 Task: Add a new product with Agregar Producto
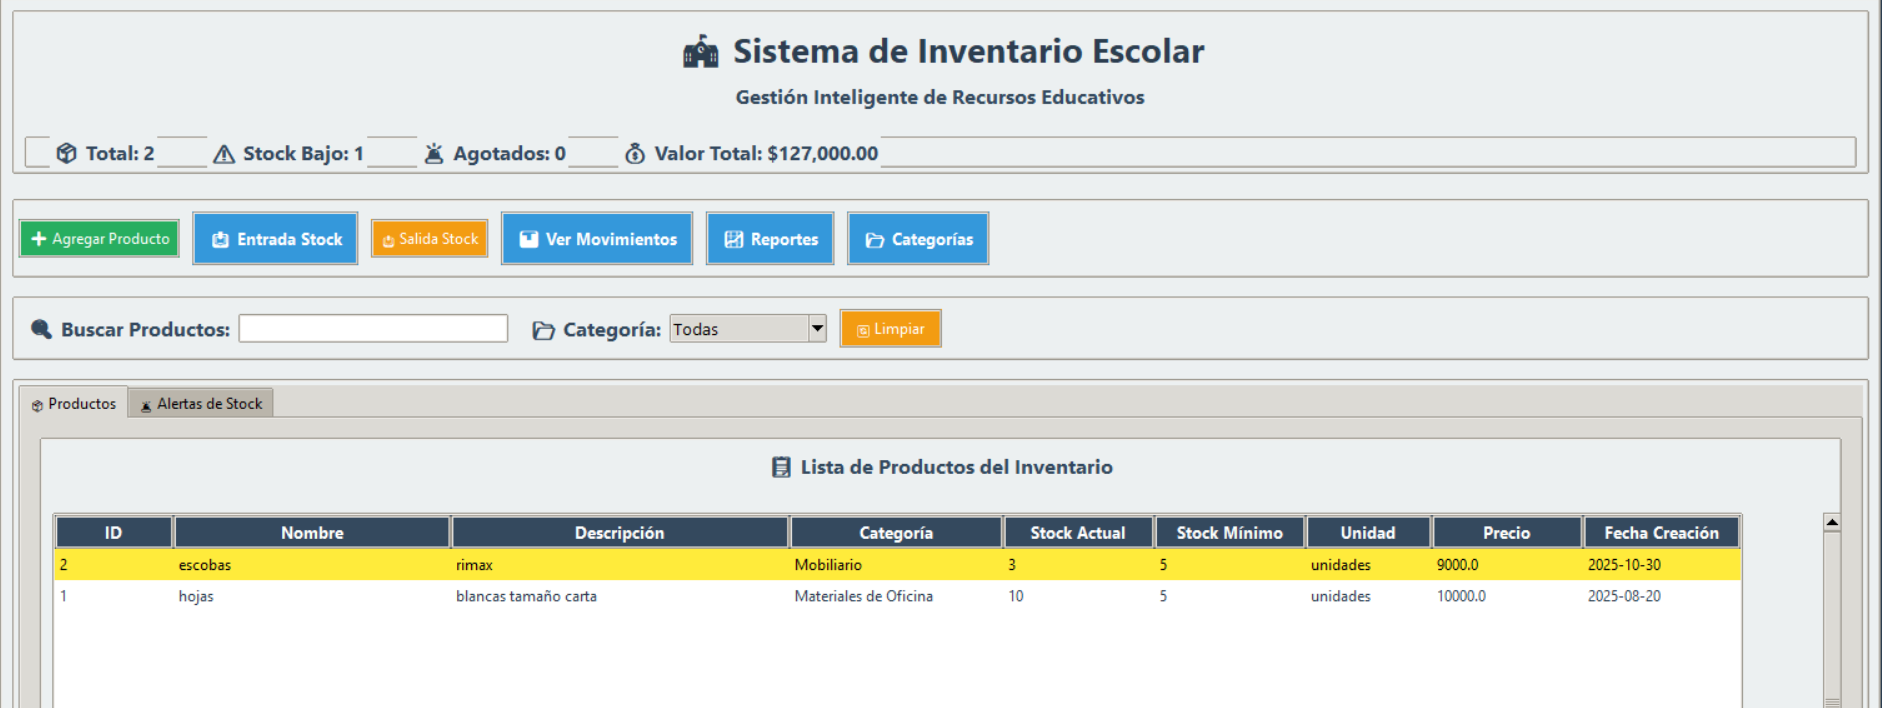click(100, 239)
